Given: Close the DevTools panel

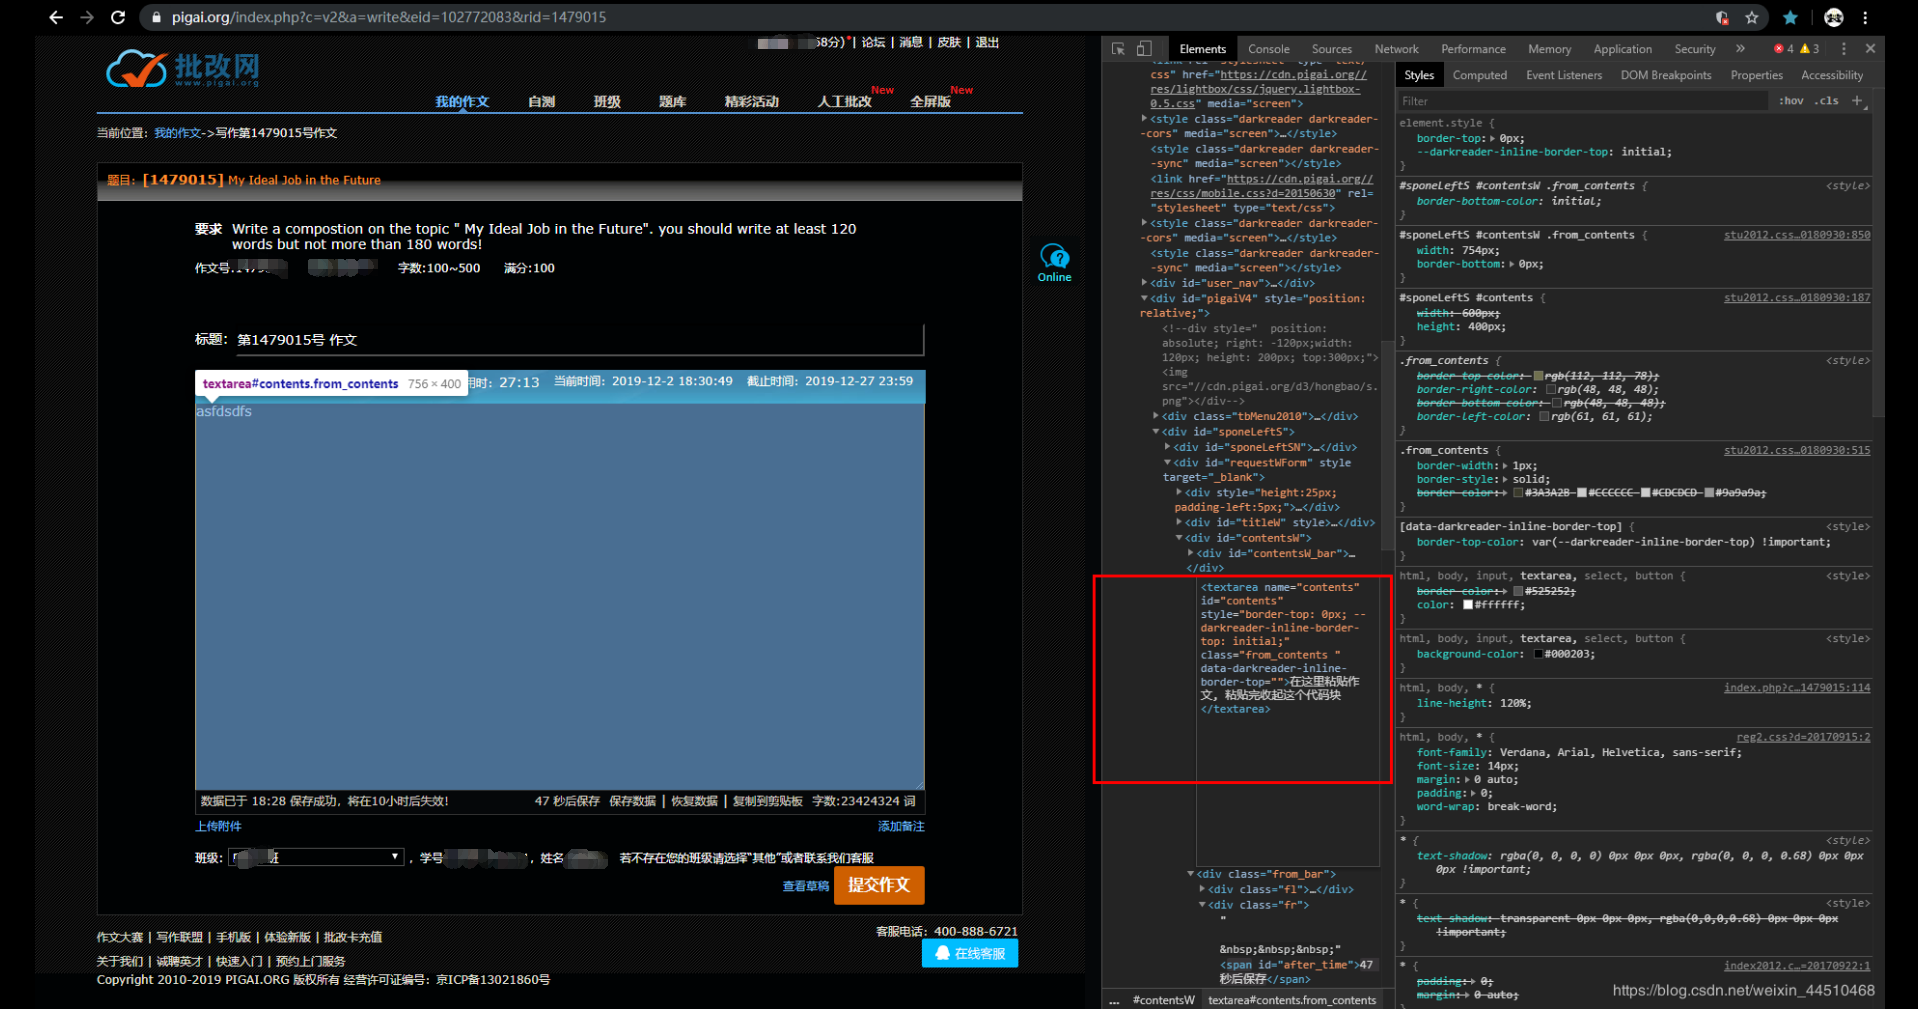Looking at the screenshot, I should tap(1870, 48).
